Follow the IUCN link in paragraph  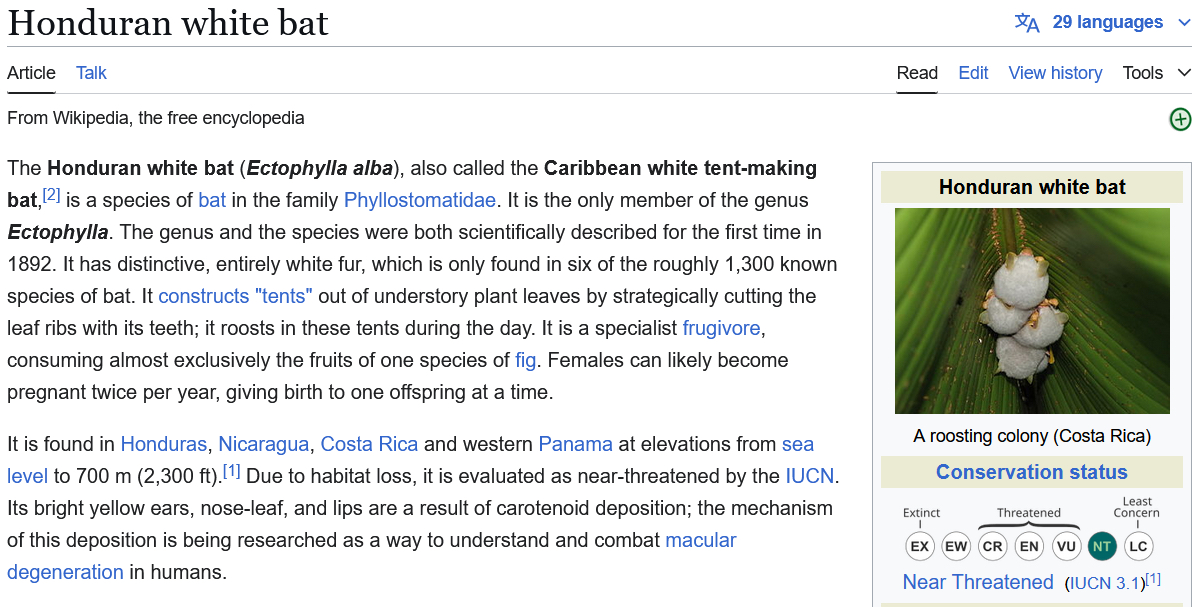coord(810,476)
